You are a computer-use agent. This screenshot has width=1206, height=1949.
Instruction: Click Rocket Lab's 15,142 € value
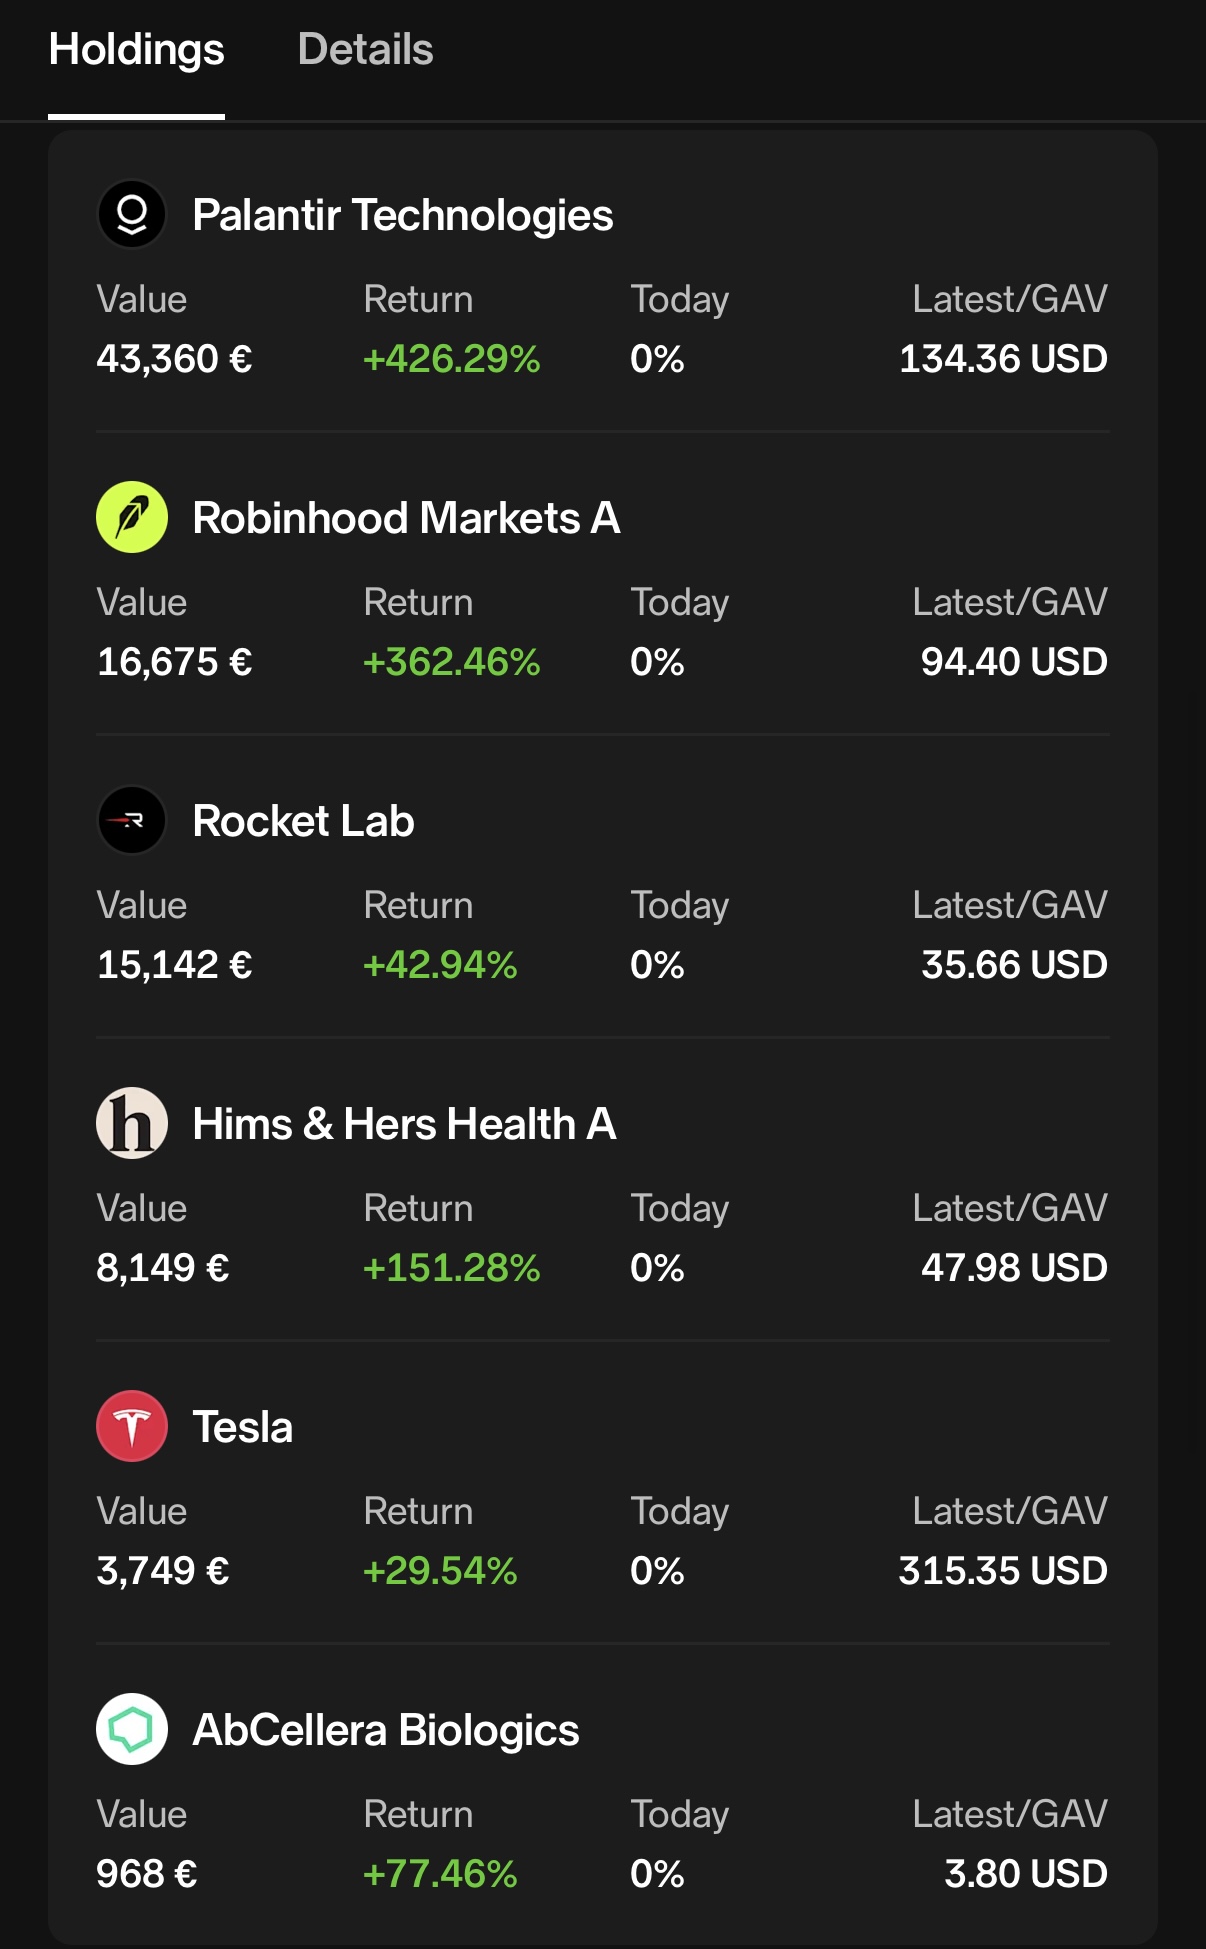[174, 965]
